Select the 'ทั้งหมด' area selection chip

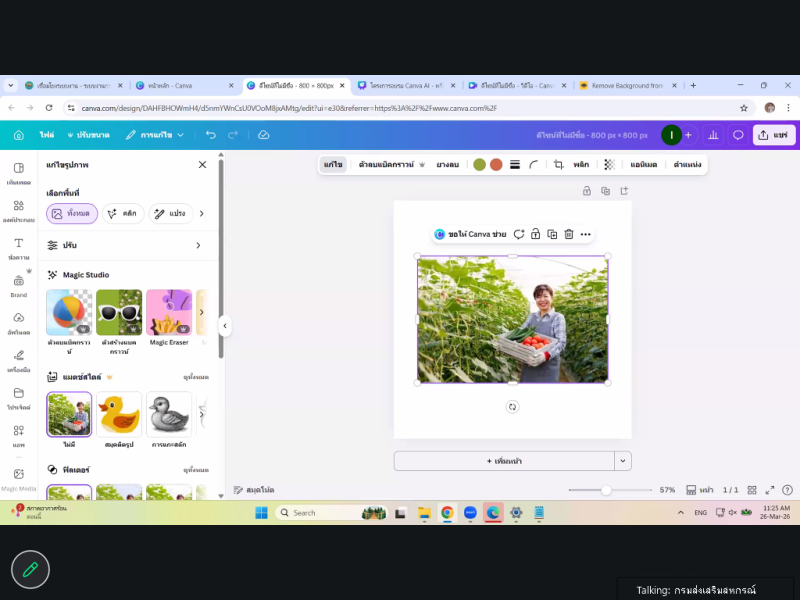(x=72, y=213)
